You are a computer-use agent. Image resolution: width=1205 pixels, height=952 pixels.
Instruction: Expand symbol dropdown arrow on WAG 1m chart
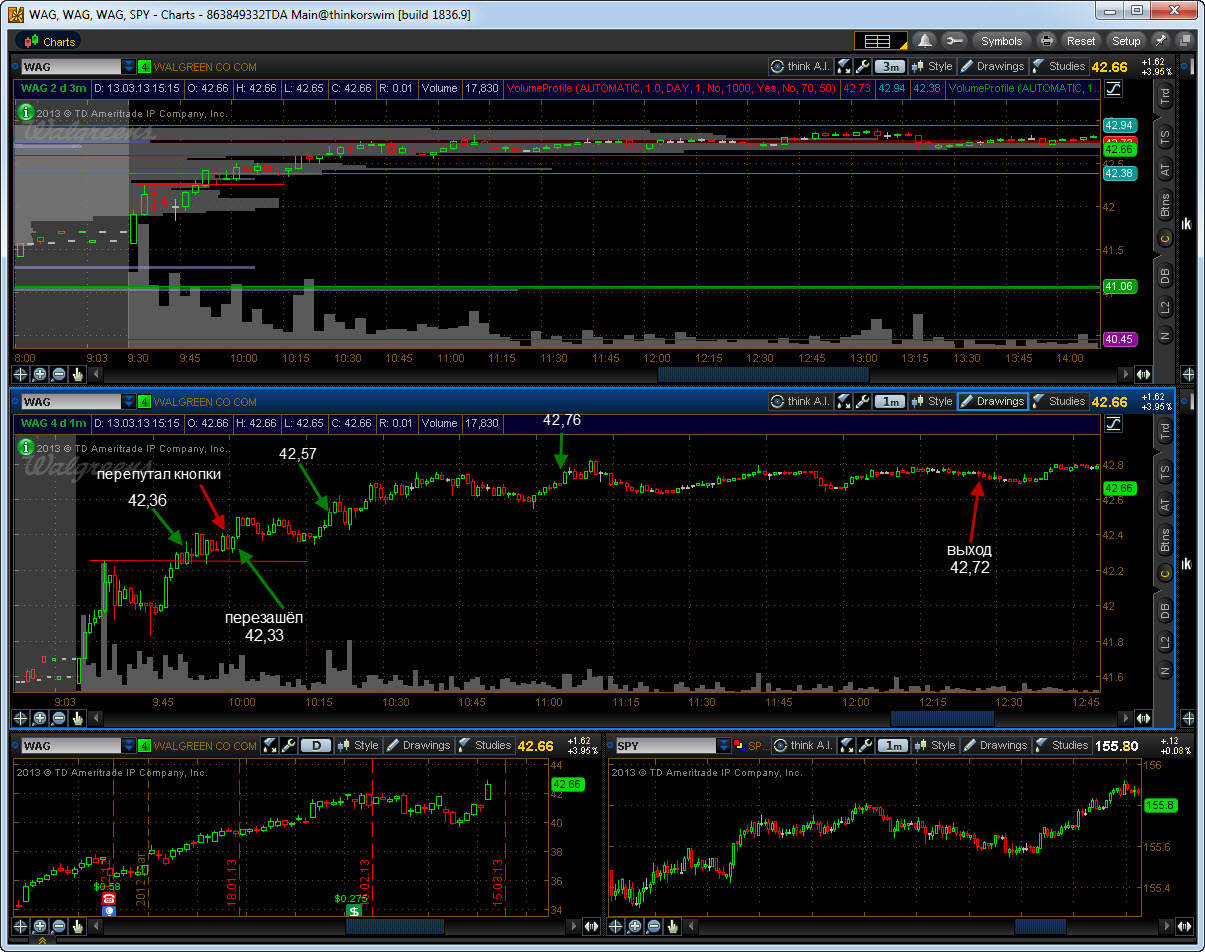(x=129, y=401)
